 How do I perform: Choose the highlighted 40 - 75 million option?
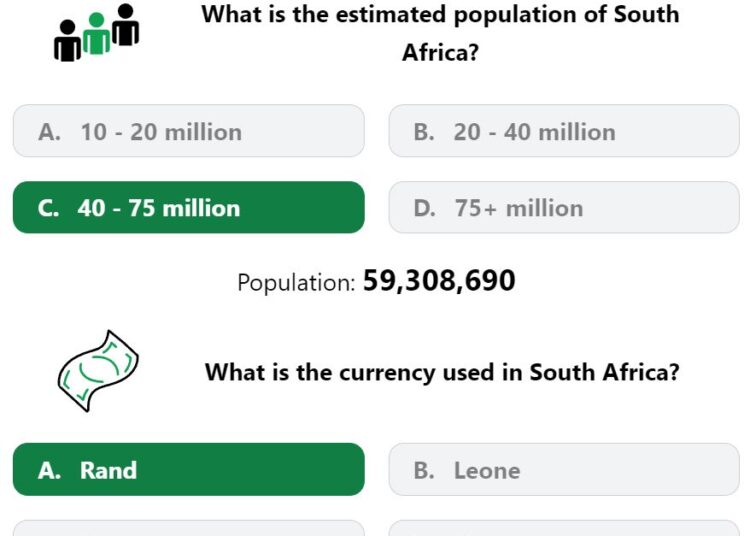click(x=188, y=208)
